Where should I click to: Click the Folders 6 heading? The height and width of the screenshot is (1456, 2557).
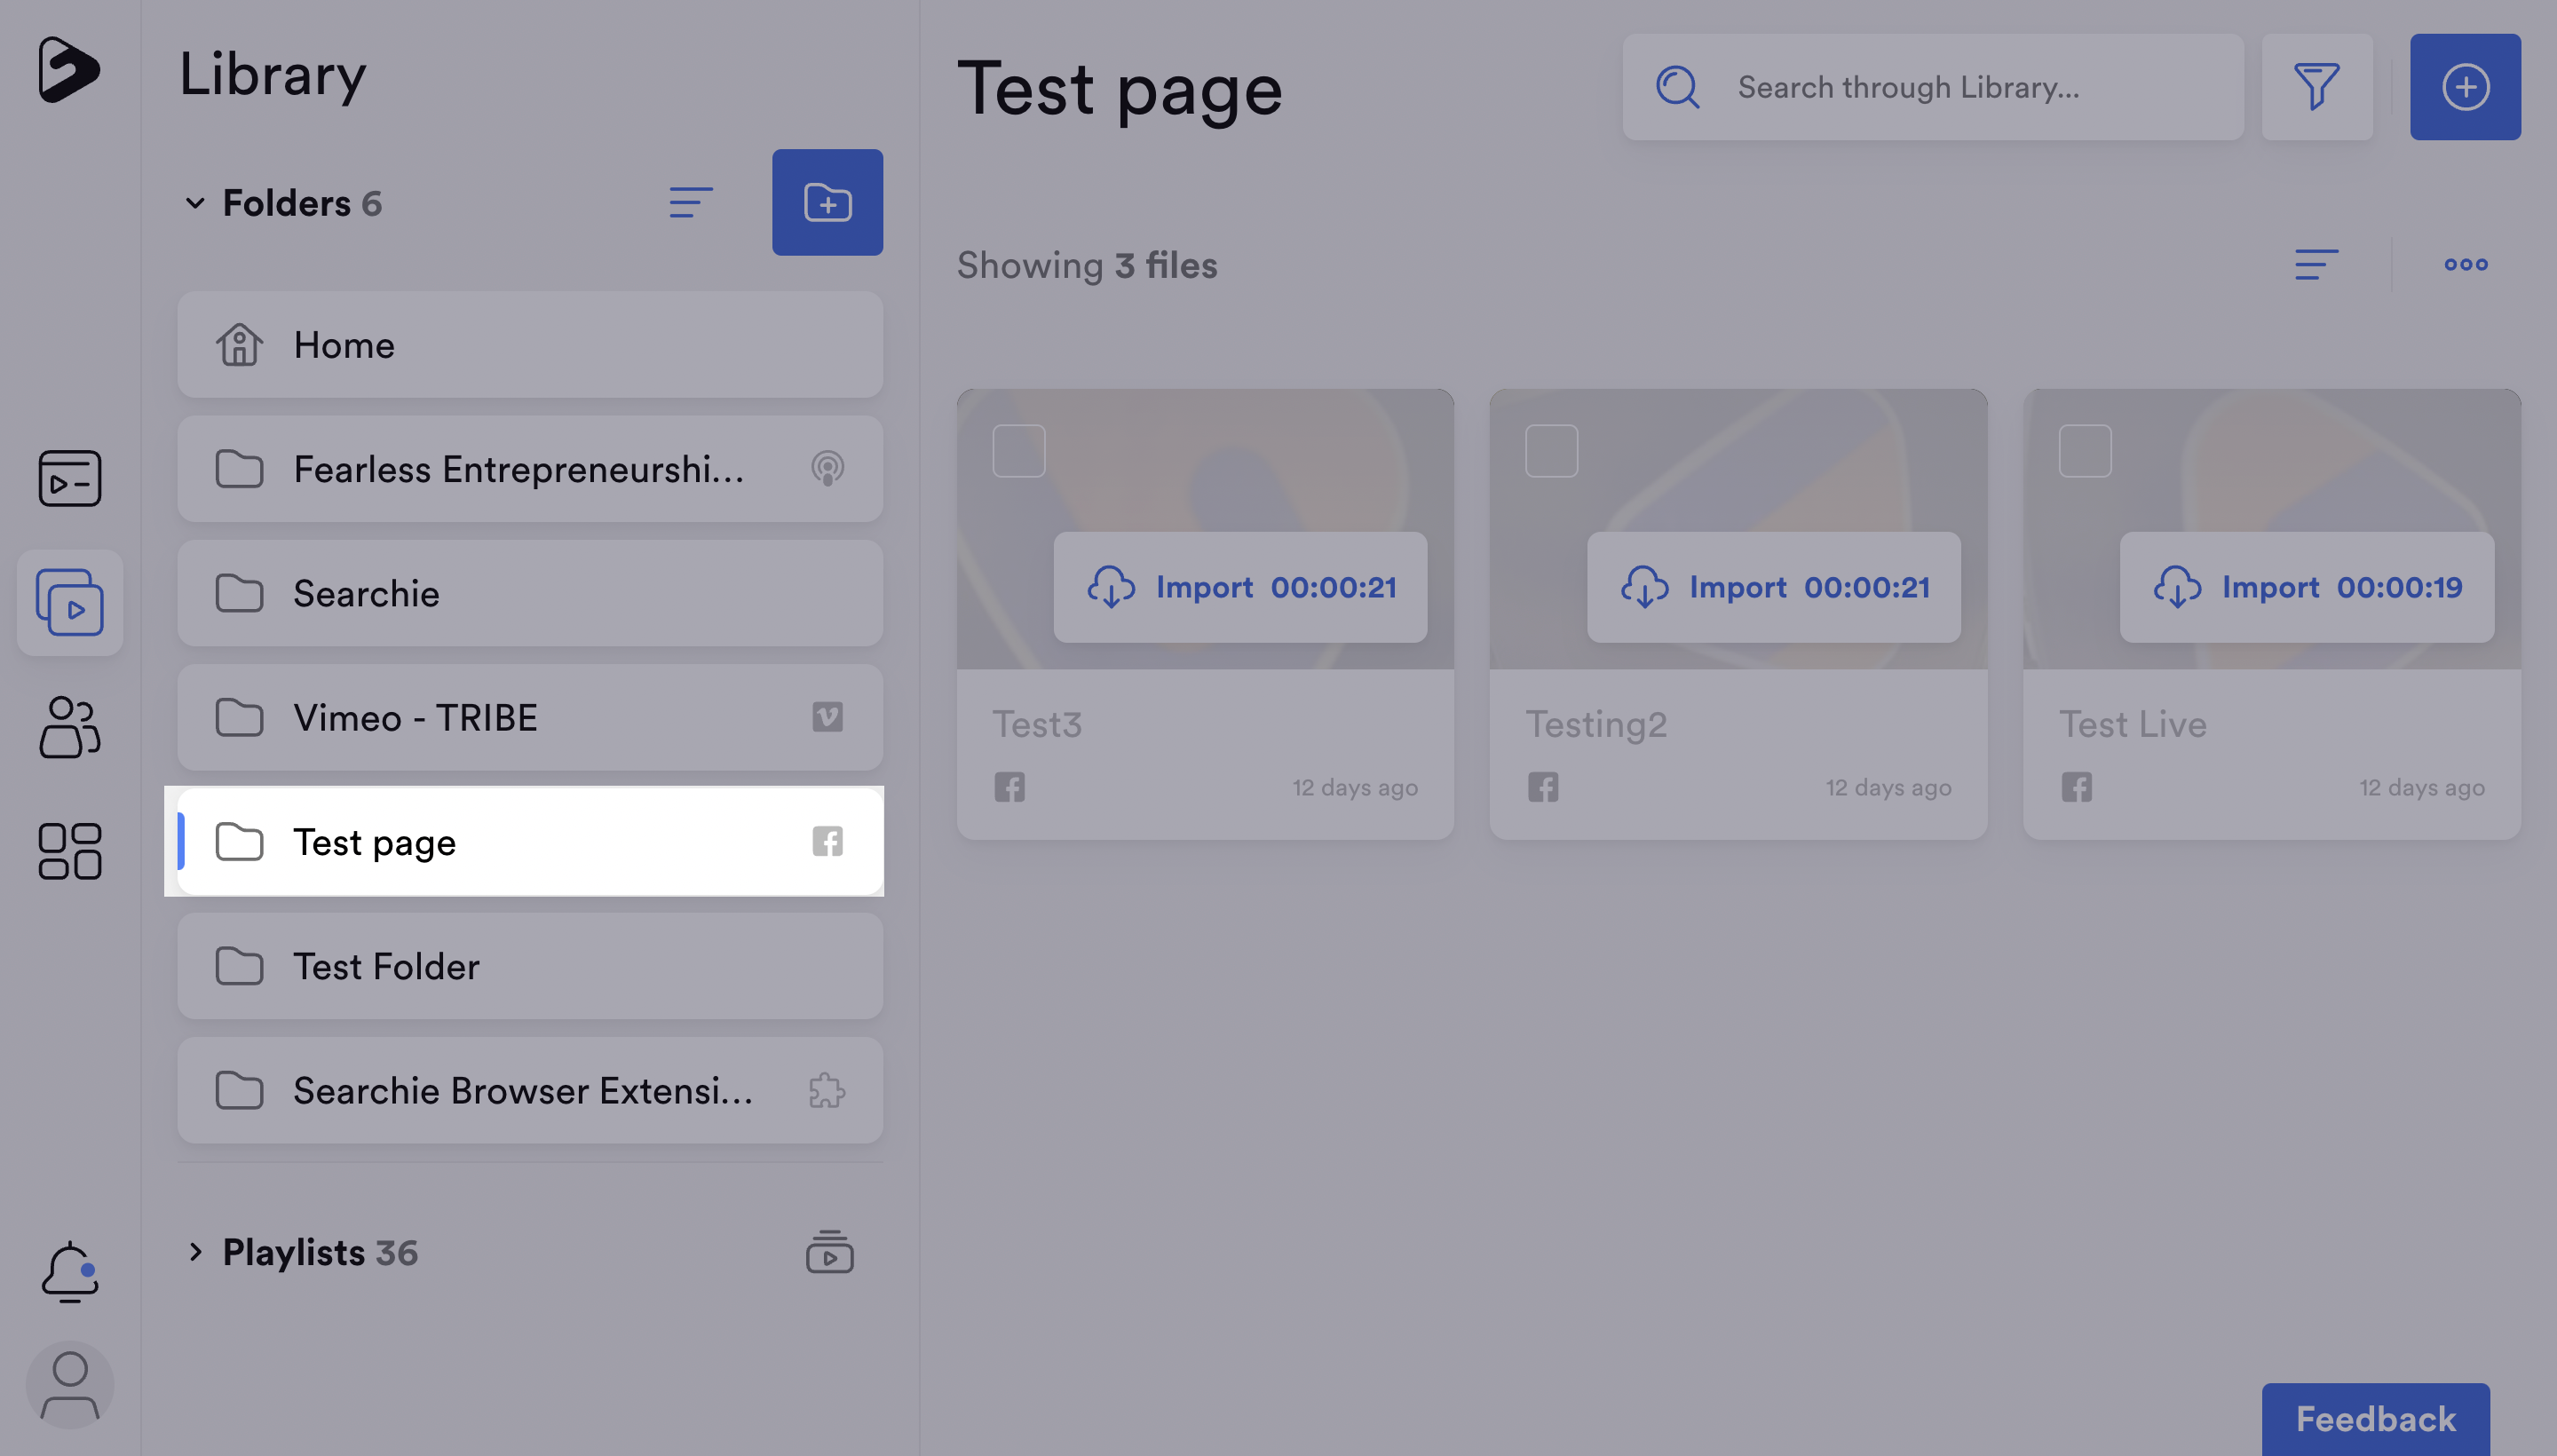[302, 203]
